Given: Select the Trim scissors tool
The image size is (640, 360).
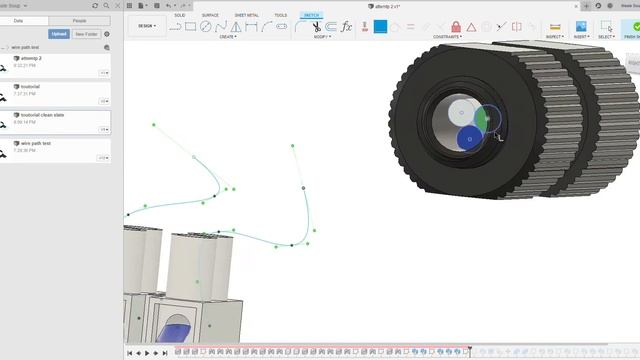Looking at the screenshot, I should click(x=316, y=27).
